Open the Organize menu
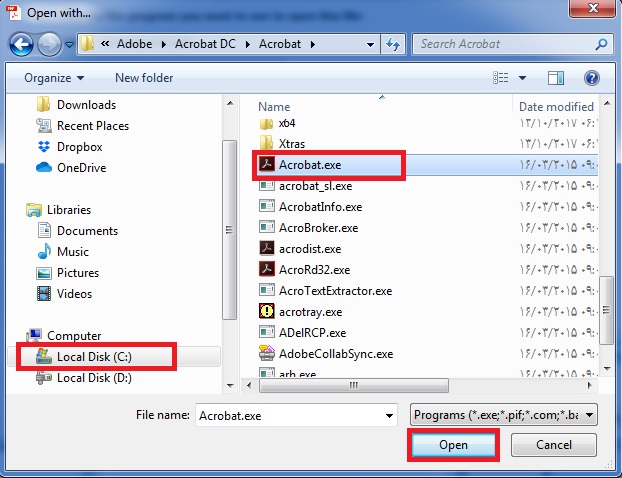Viewport: 622px width, 478px height. coord(54,78)
